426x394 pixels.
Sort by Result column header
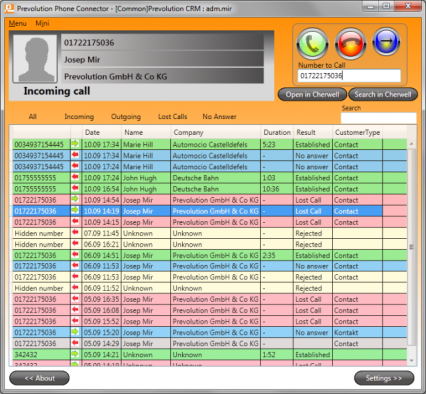click(313, 132)
